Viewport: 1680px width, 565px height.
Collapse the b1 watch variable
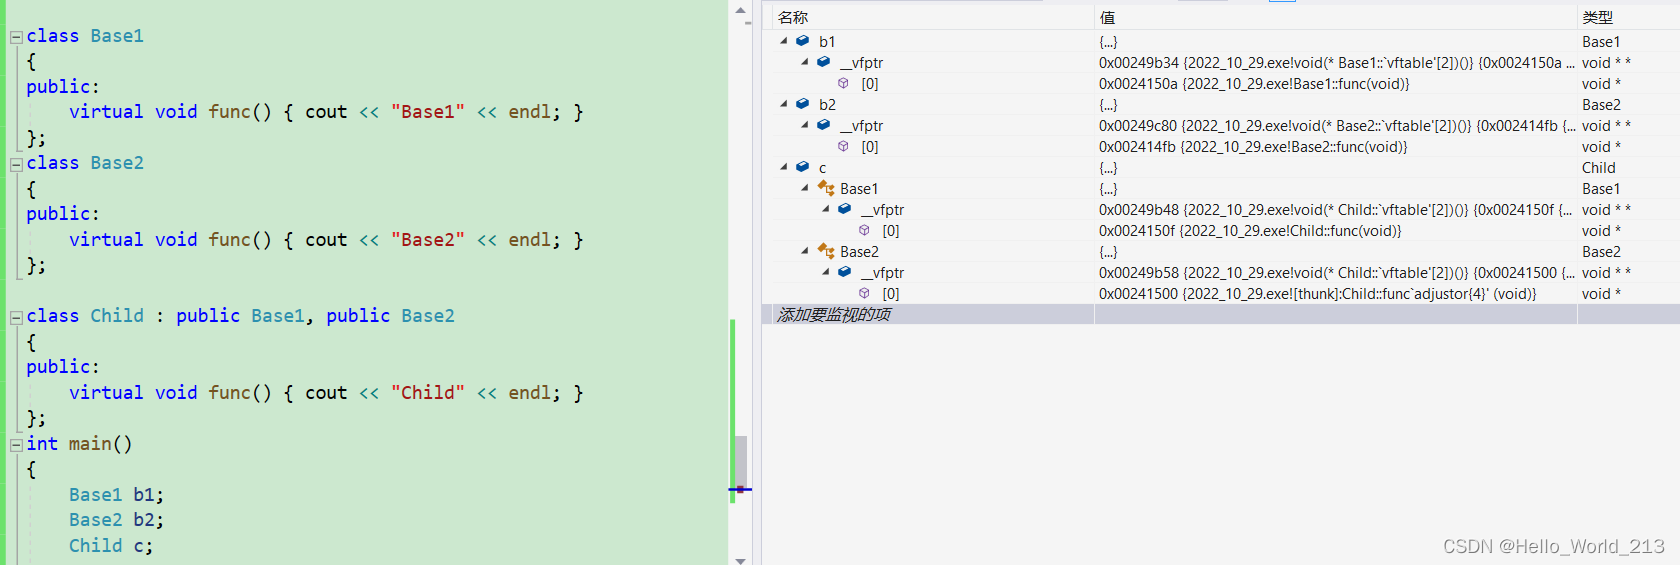click(x=784, y=41)
